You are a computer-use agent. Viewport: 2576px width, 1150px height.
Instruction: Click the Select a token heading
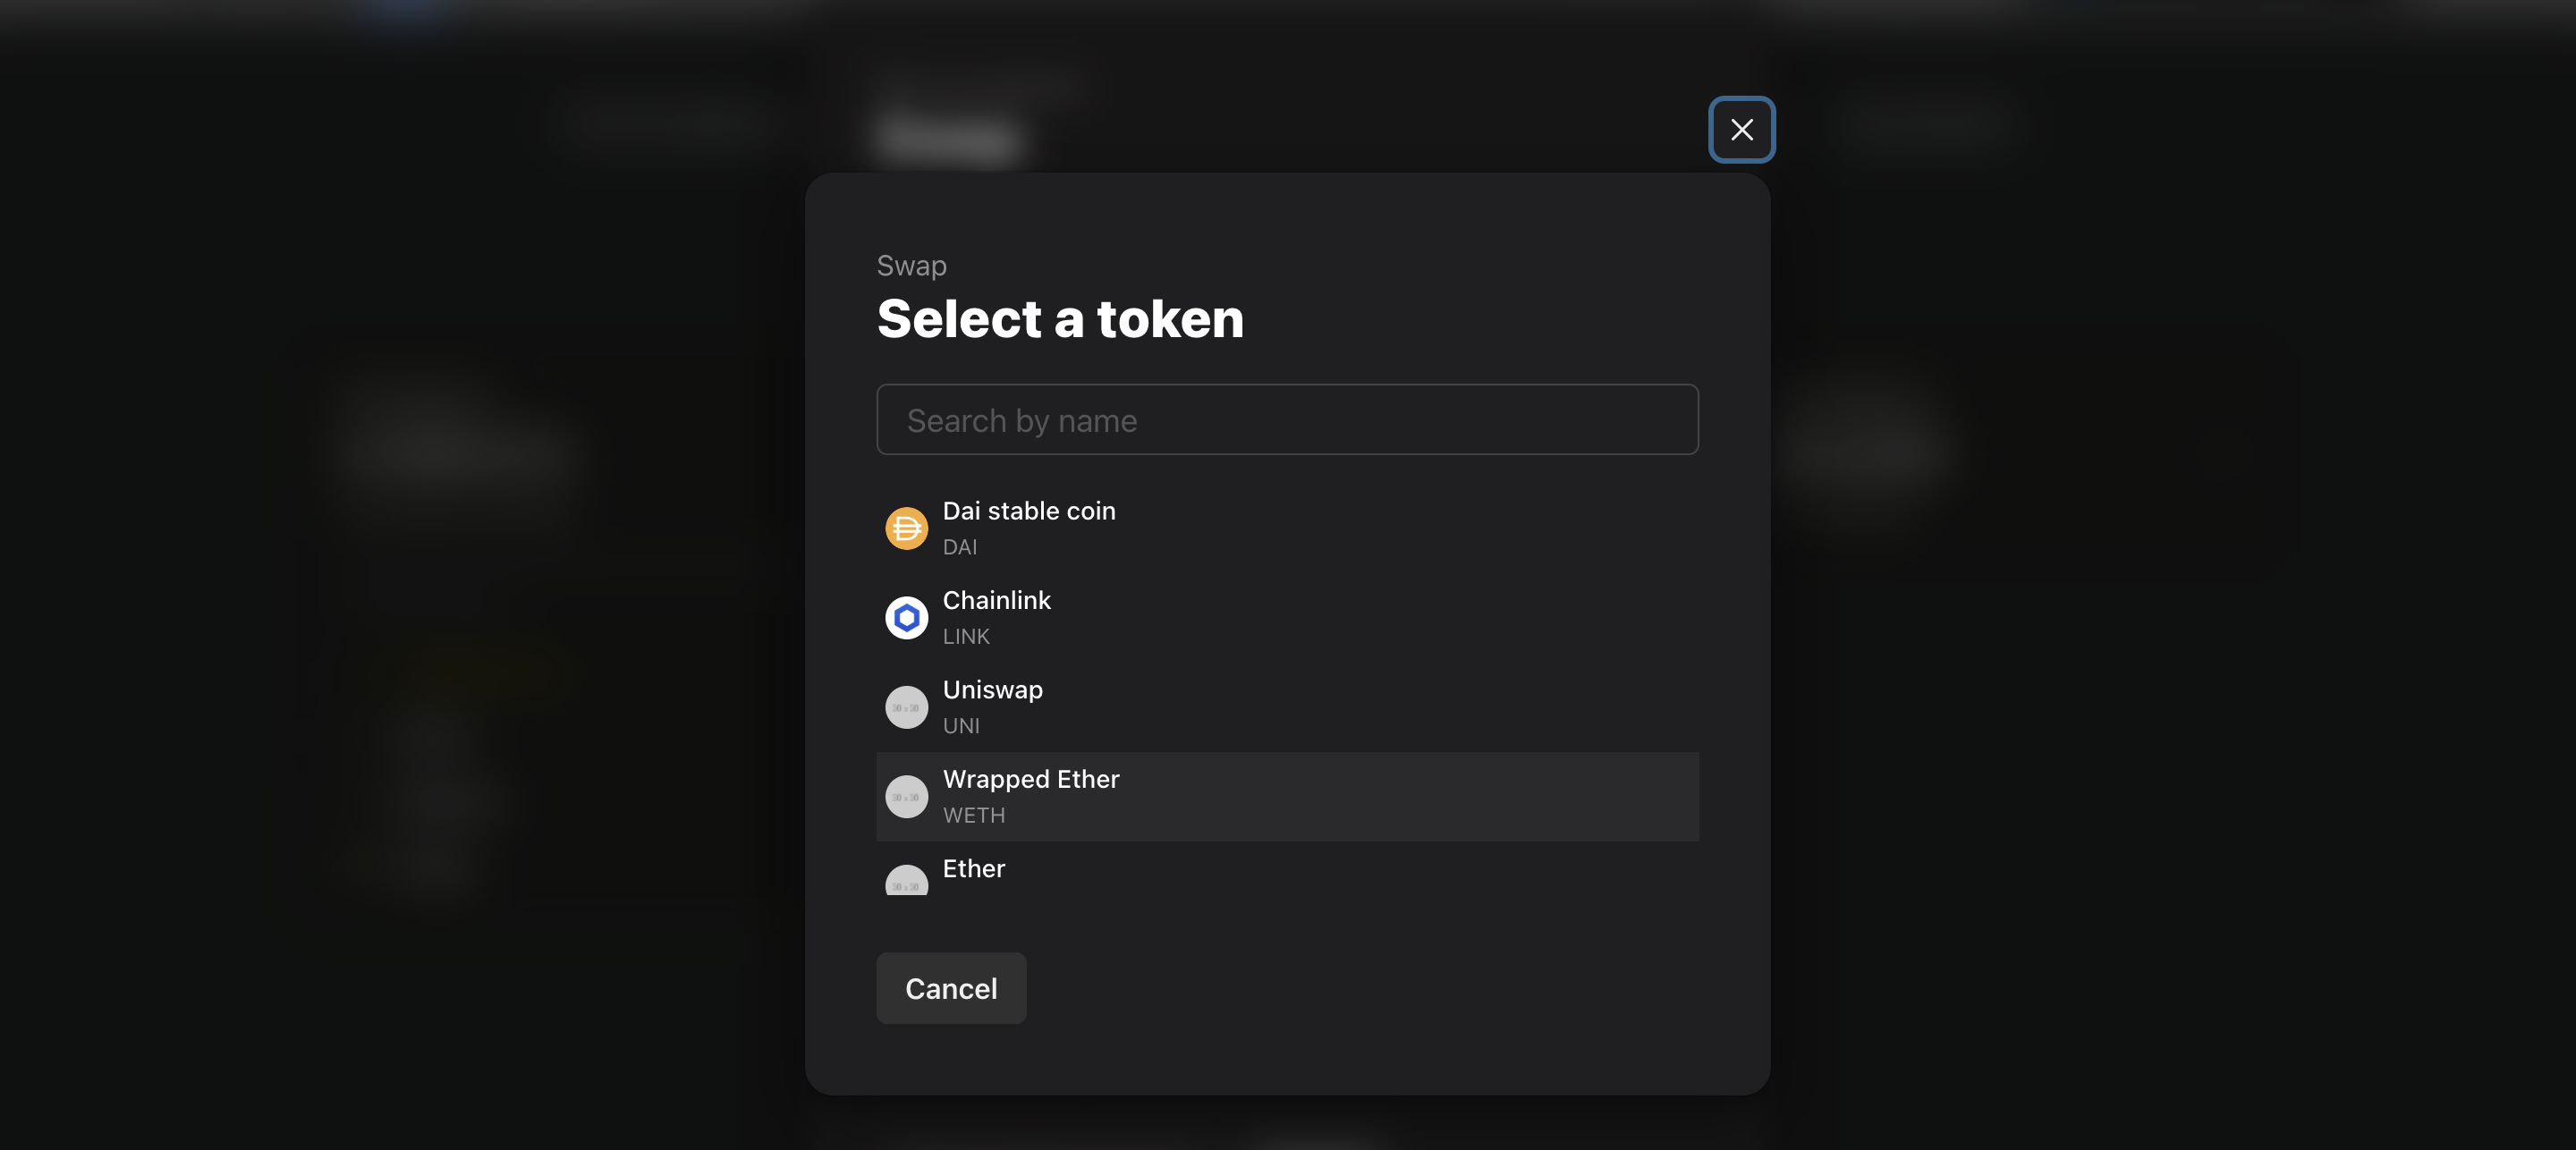click(1060, 318)
